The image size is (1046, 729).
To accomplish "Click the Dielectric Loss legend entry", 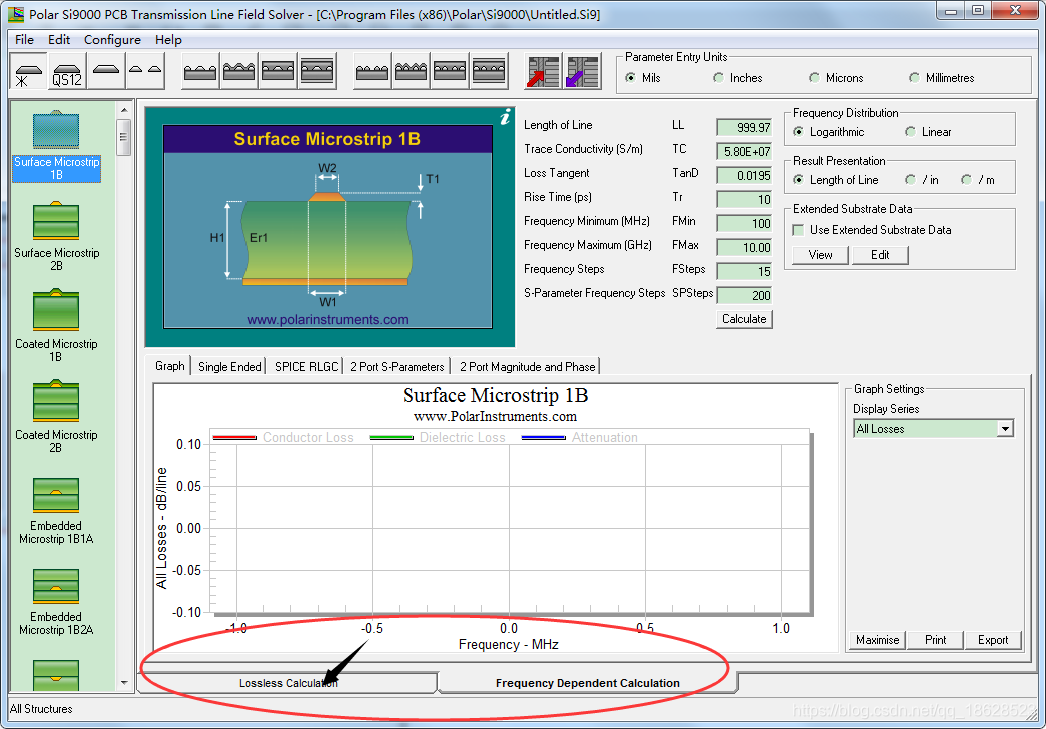I will click(438, 438).
